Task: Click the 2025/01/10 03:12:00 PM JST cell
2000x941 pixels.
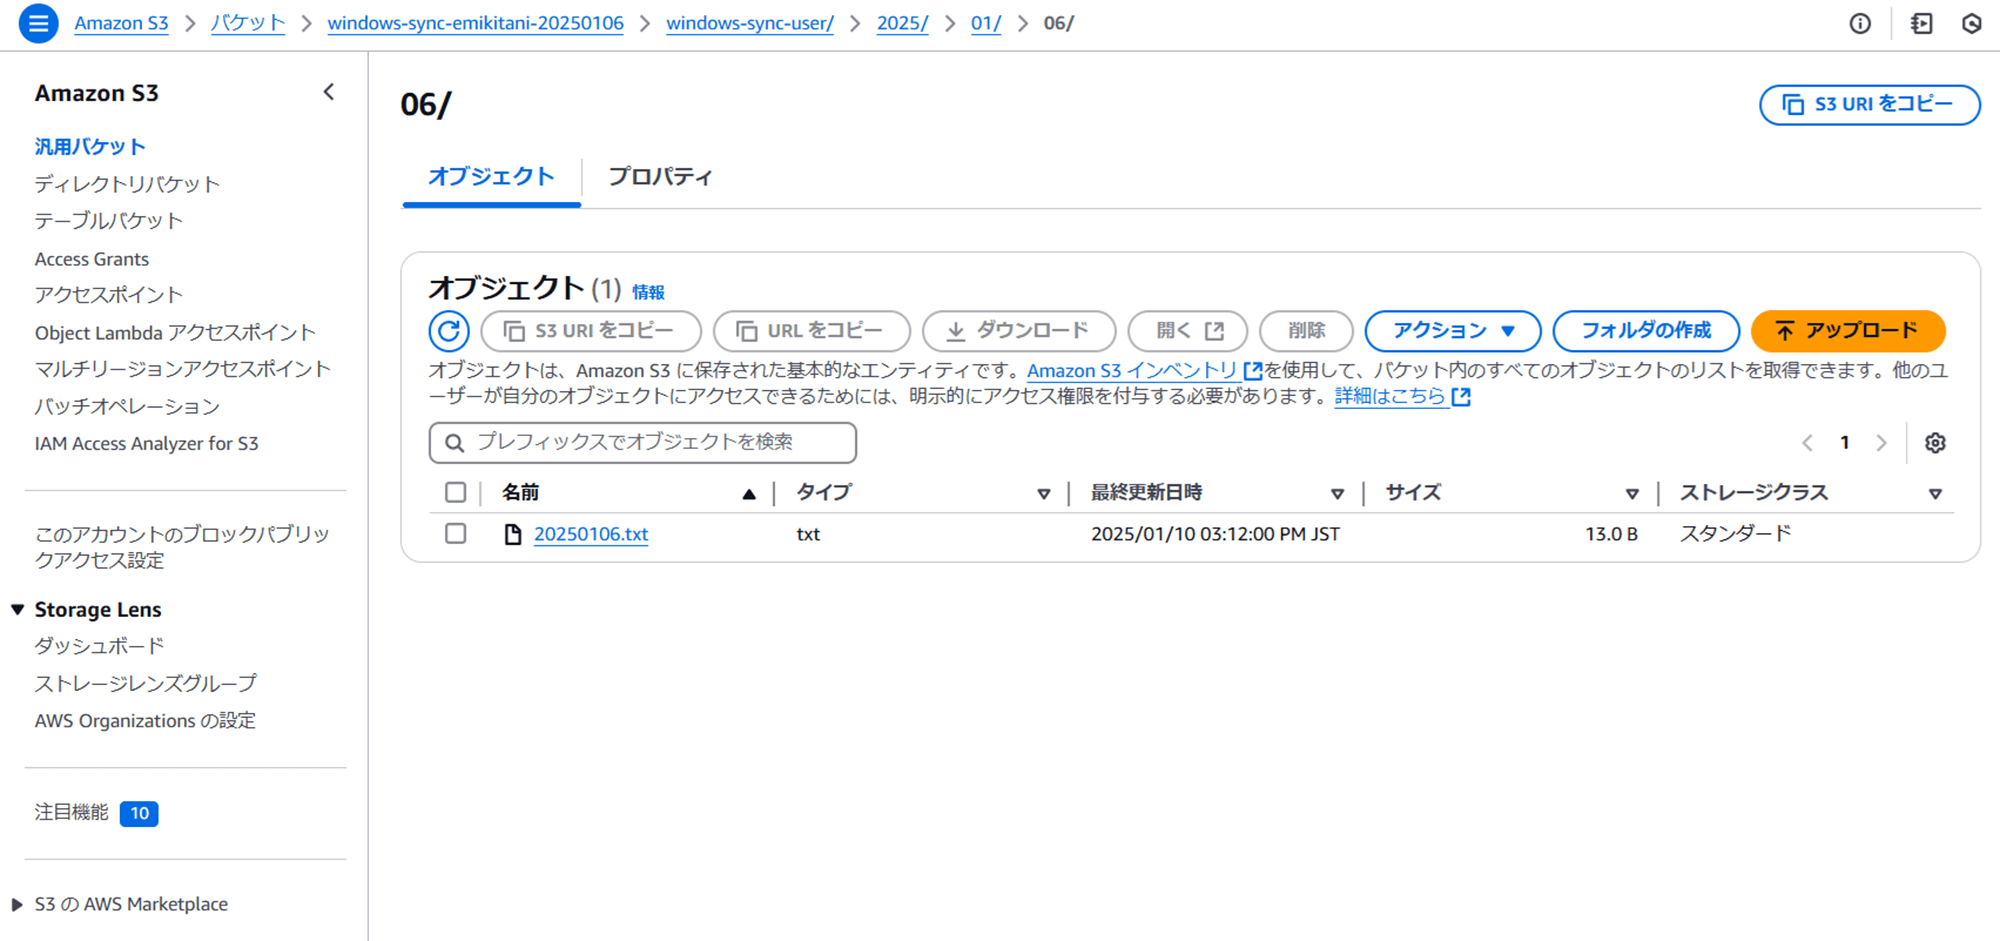Action: point(1215,535)
